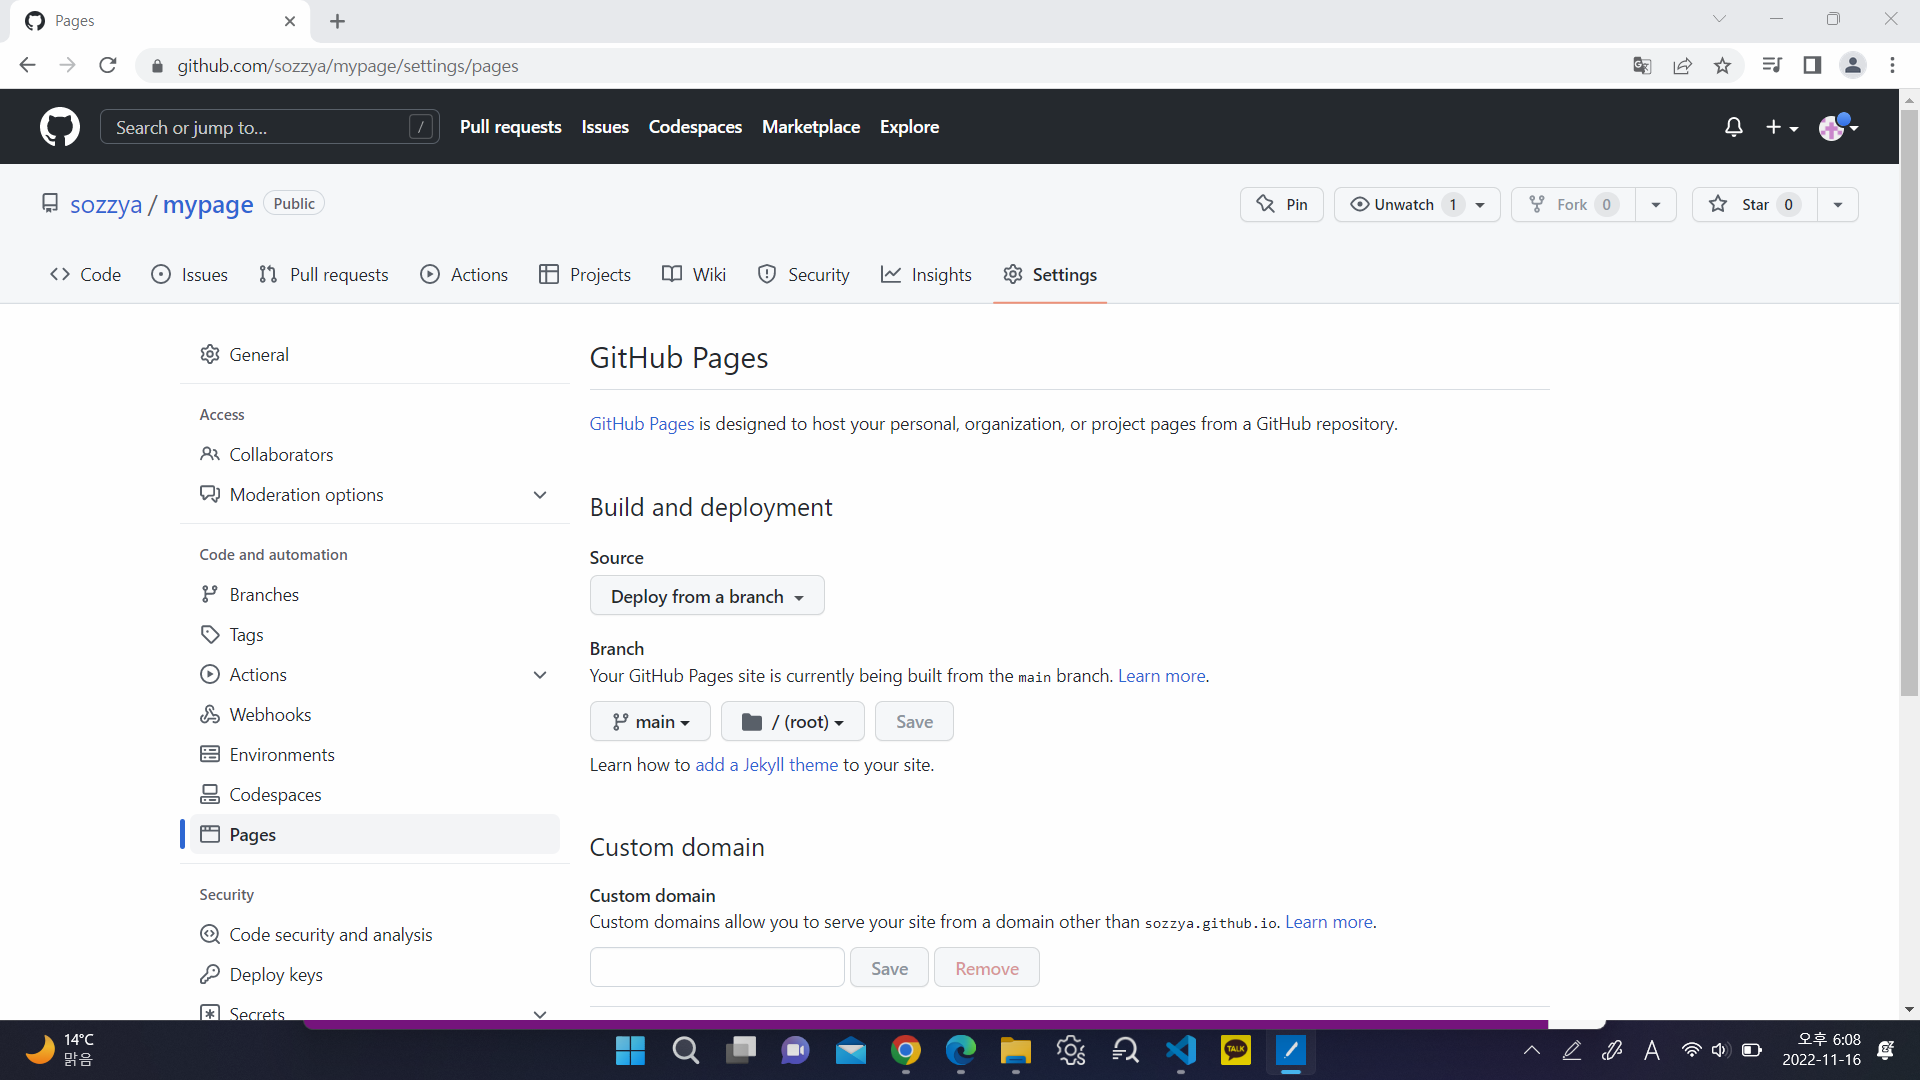The image size is (1920, 1080).
Task: Open the Chrome three-dot menu
Action: pos(1892,66)
